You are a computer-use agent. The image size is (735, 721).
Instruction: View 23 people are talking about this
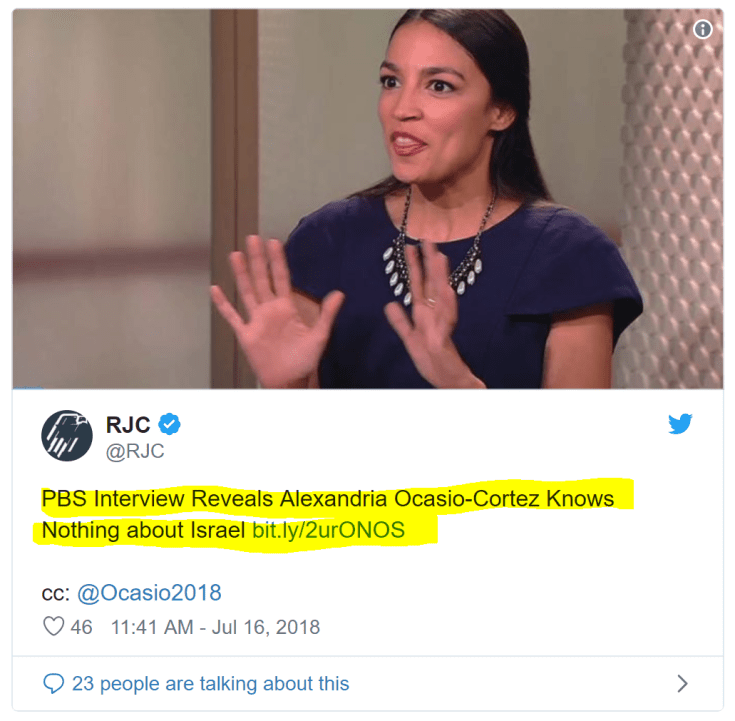(x=210, y=683)
